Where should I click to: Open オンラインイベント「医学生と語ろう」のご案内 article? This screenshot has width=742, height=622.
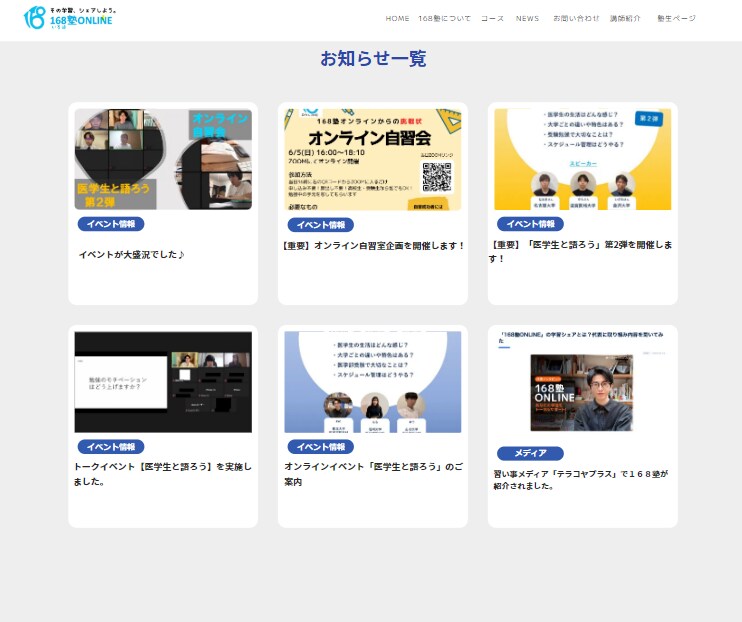(x=373, y=474)
